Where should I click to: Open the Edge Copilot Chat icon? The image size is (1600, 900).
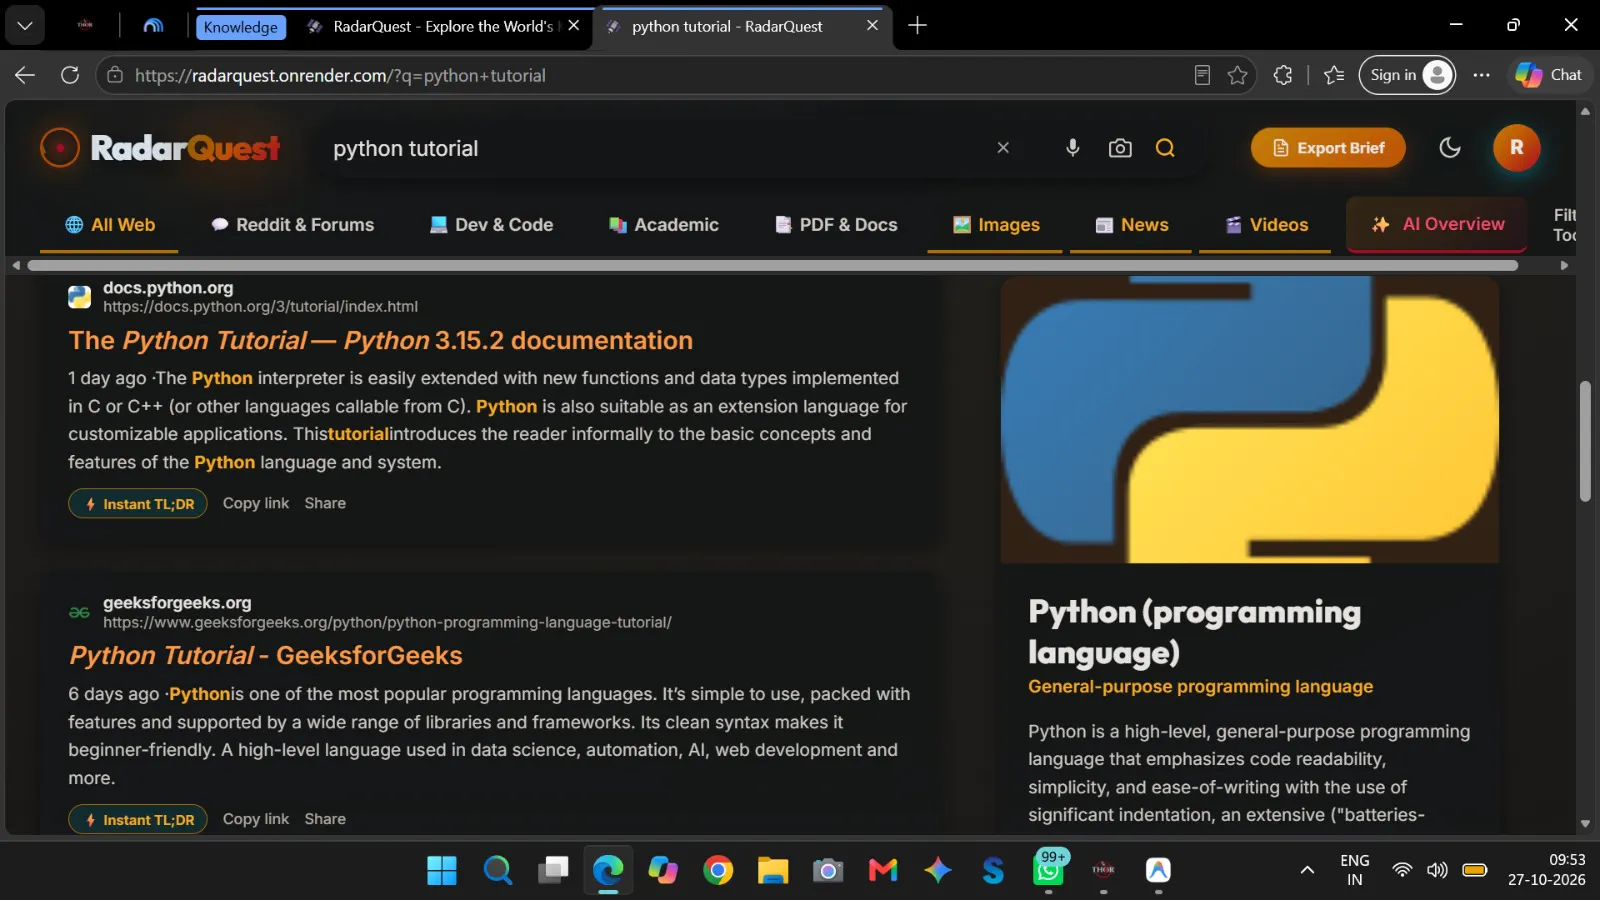(x=1548, y=75)
